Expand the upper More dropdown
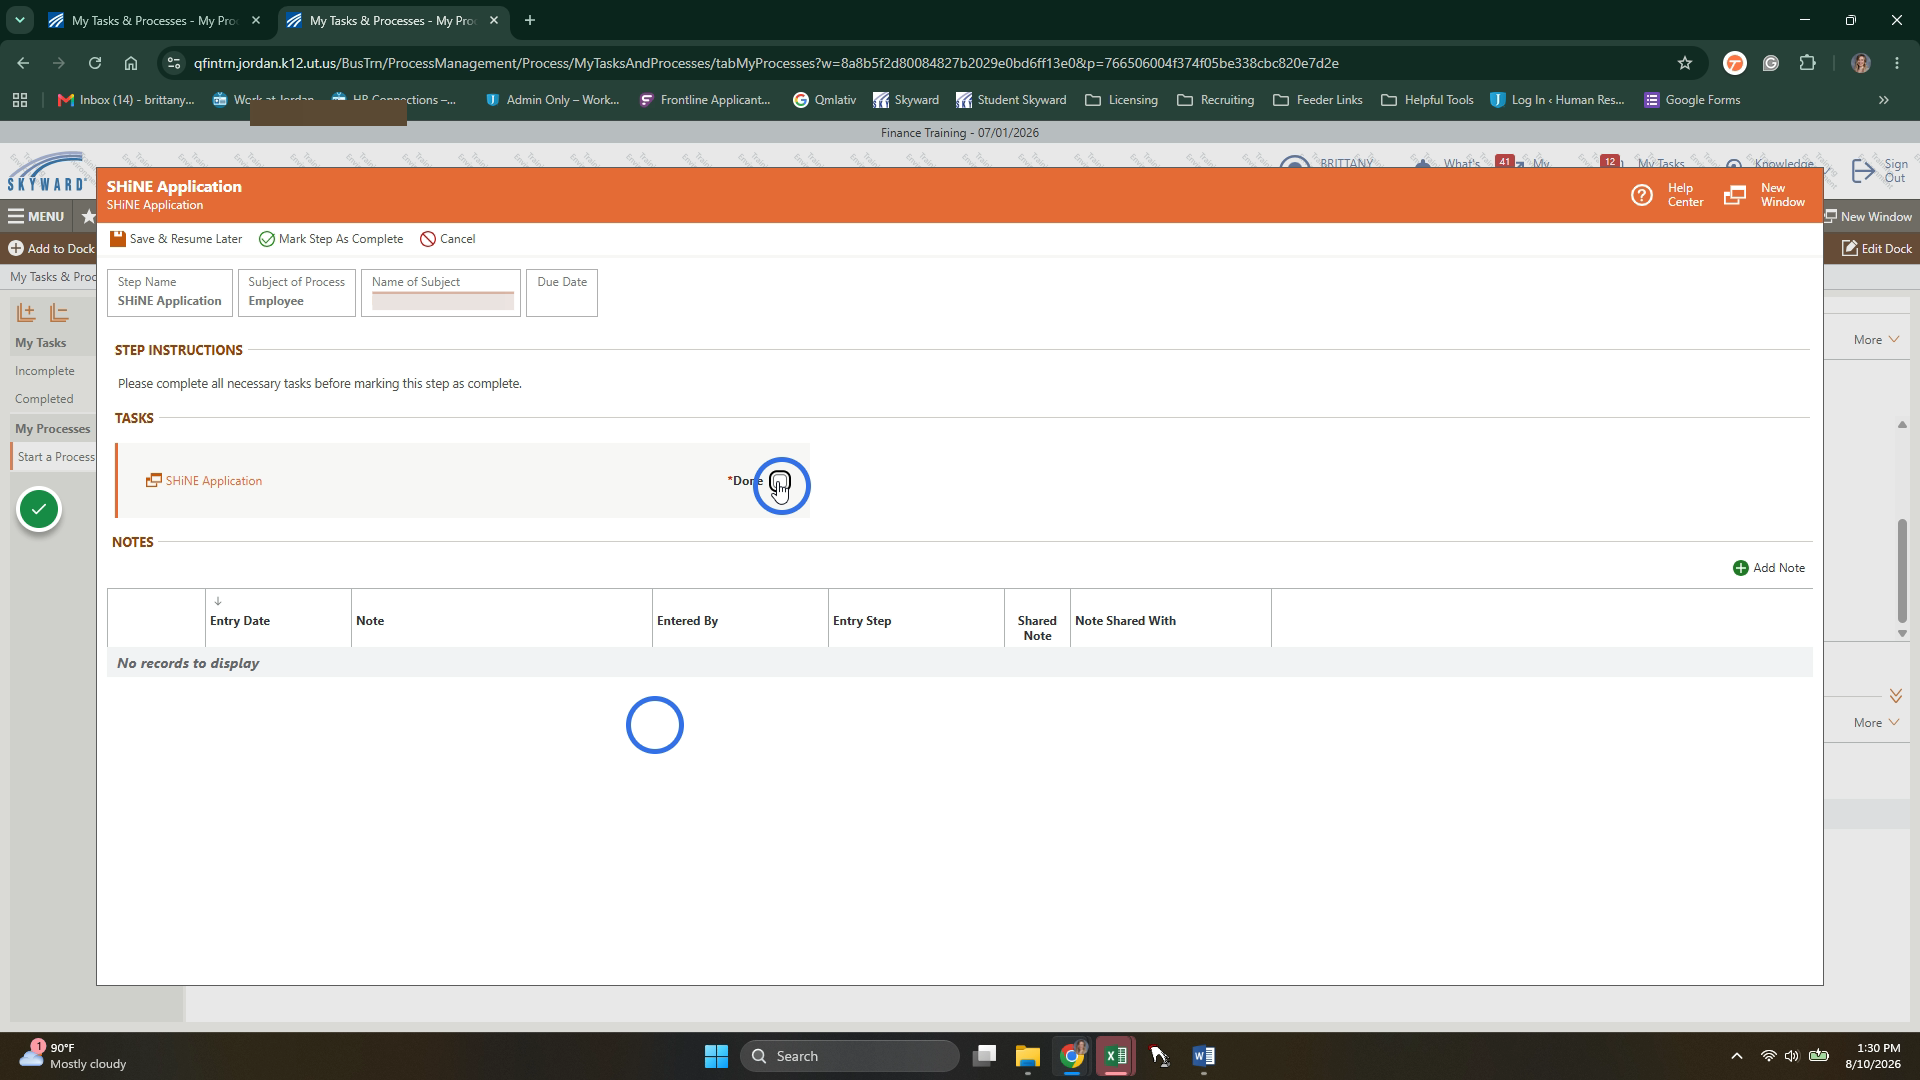 tap(1875, 340)
